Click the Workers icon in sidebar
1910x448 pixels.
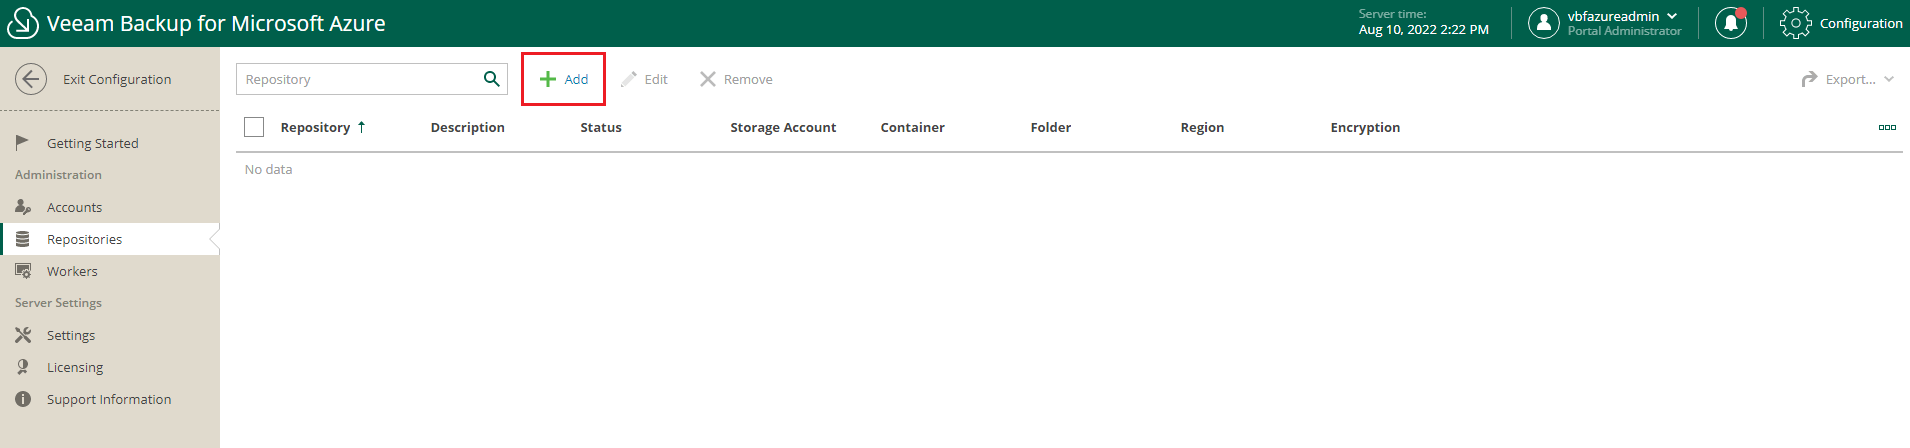click(x=23, y=271)
